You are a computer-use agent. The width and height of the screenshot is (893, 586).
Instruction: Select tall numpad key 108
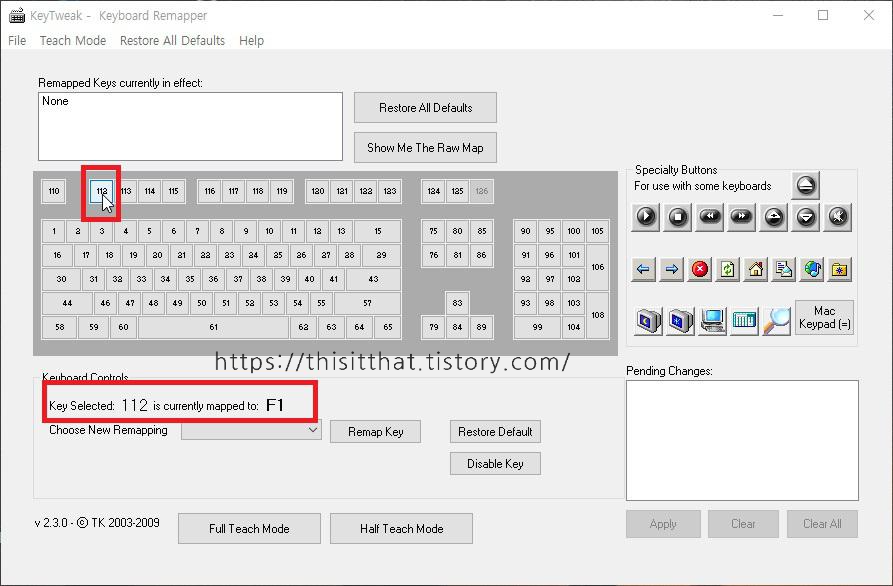[x=597, y=315]
